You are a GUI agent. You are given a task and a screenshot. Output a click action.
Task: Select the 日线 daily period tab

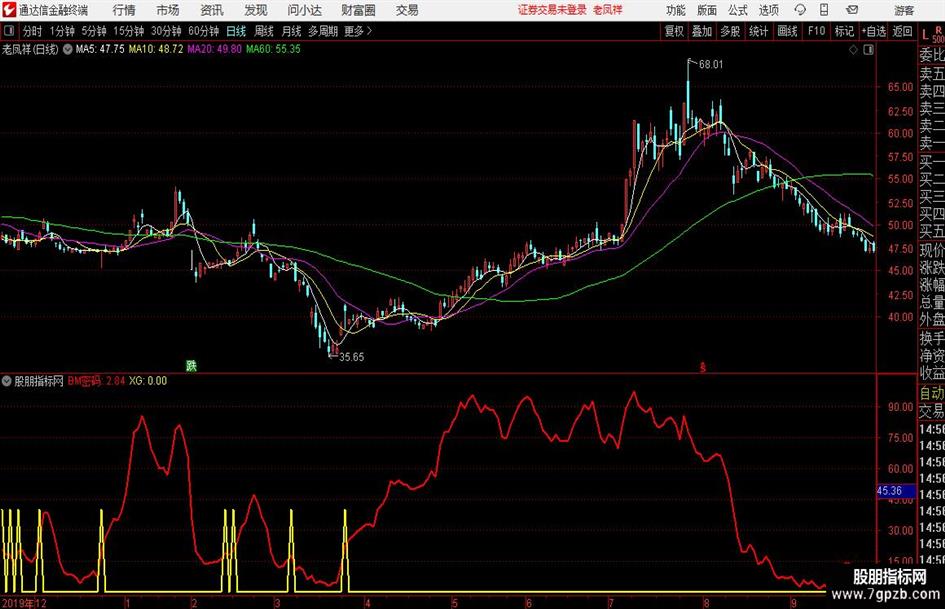click(x=236, y=31)
